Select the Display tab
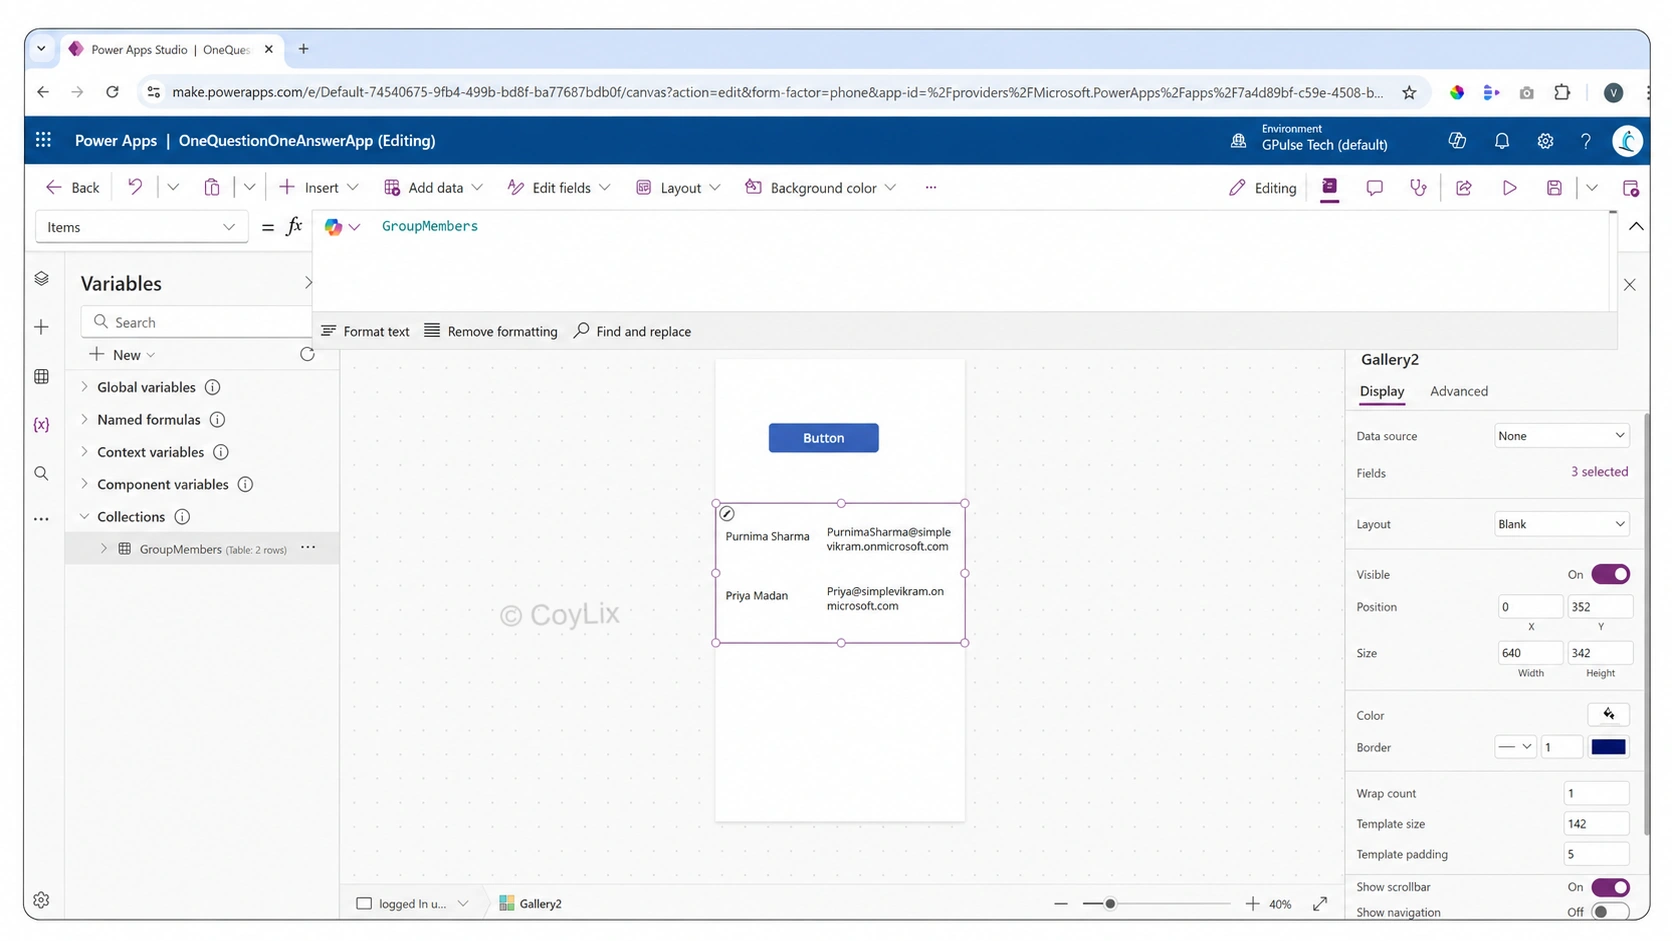Screen dimensions: 1672x941 (1382, 391)
